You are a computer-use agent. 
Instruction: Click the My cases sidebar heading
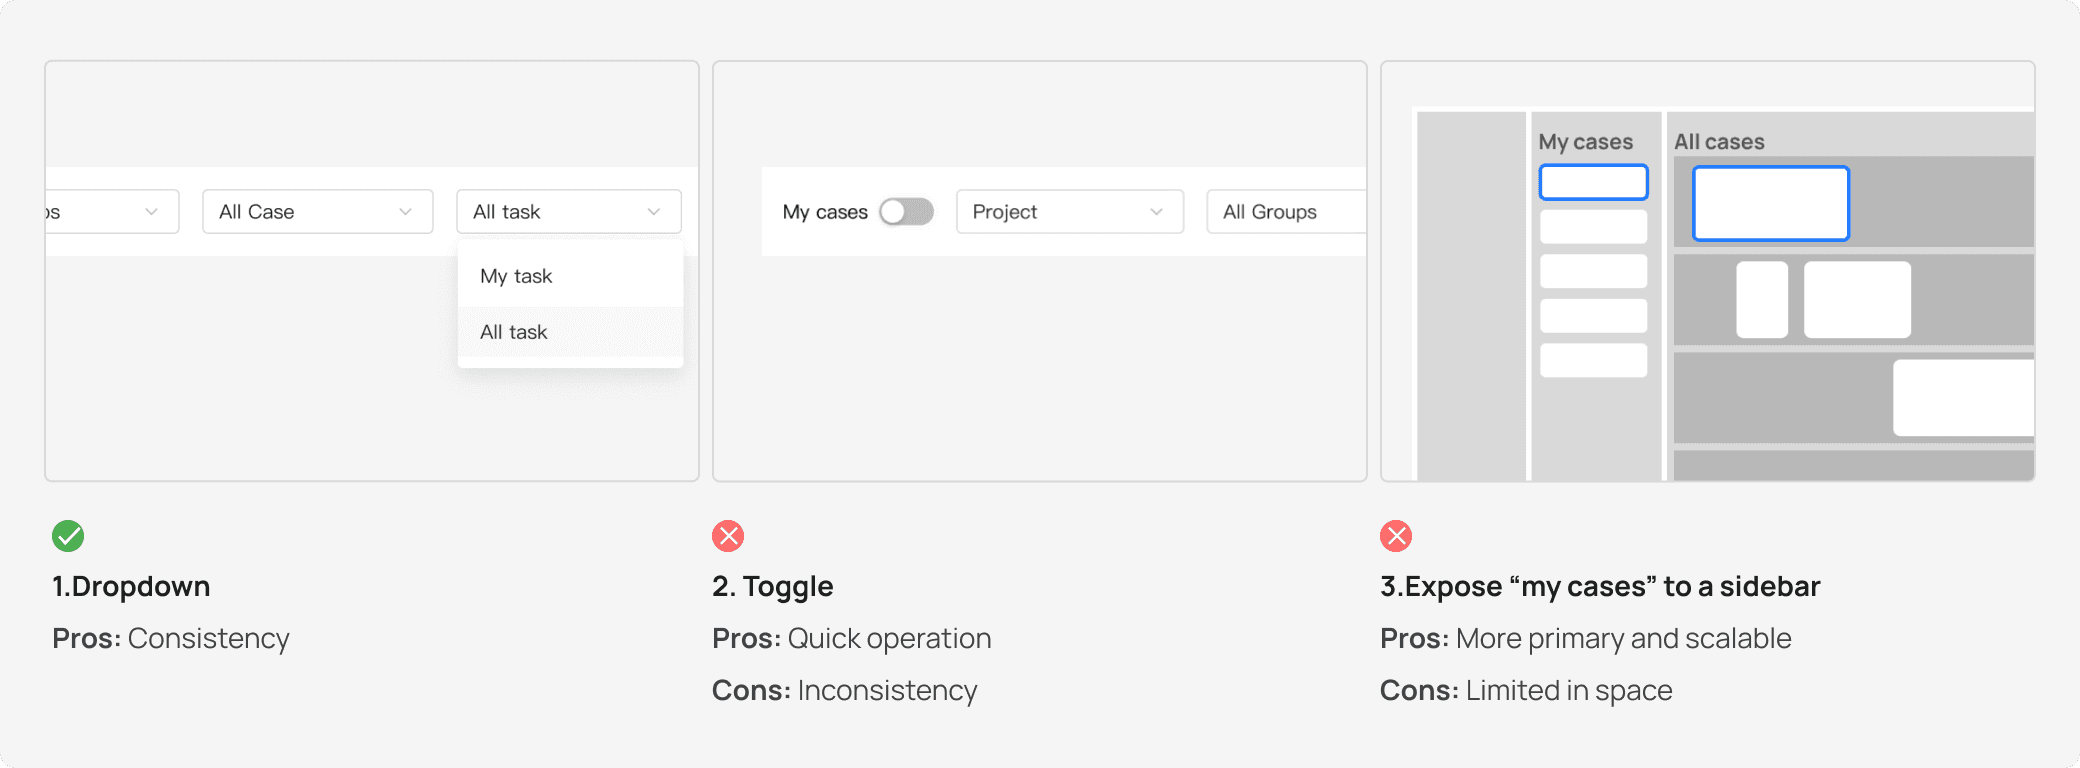[x=1586, y=142]
